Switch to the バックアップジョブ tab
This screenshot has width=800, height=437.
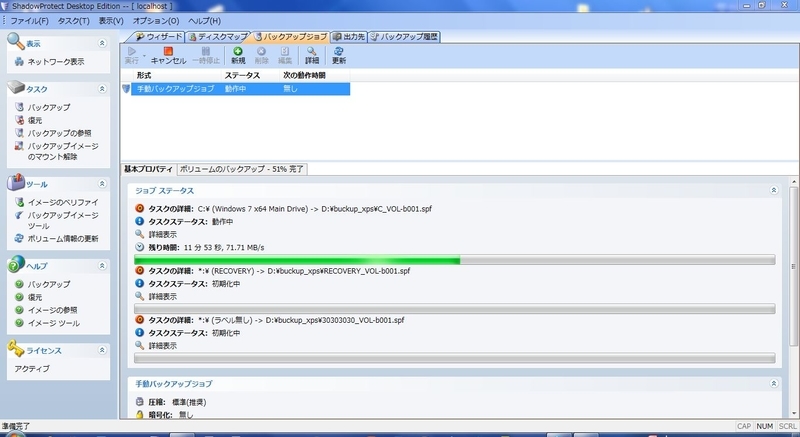click(x=290, y=37)
